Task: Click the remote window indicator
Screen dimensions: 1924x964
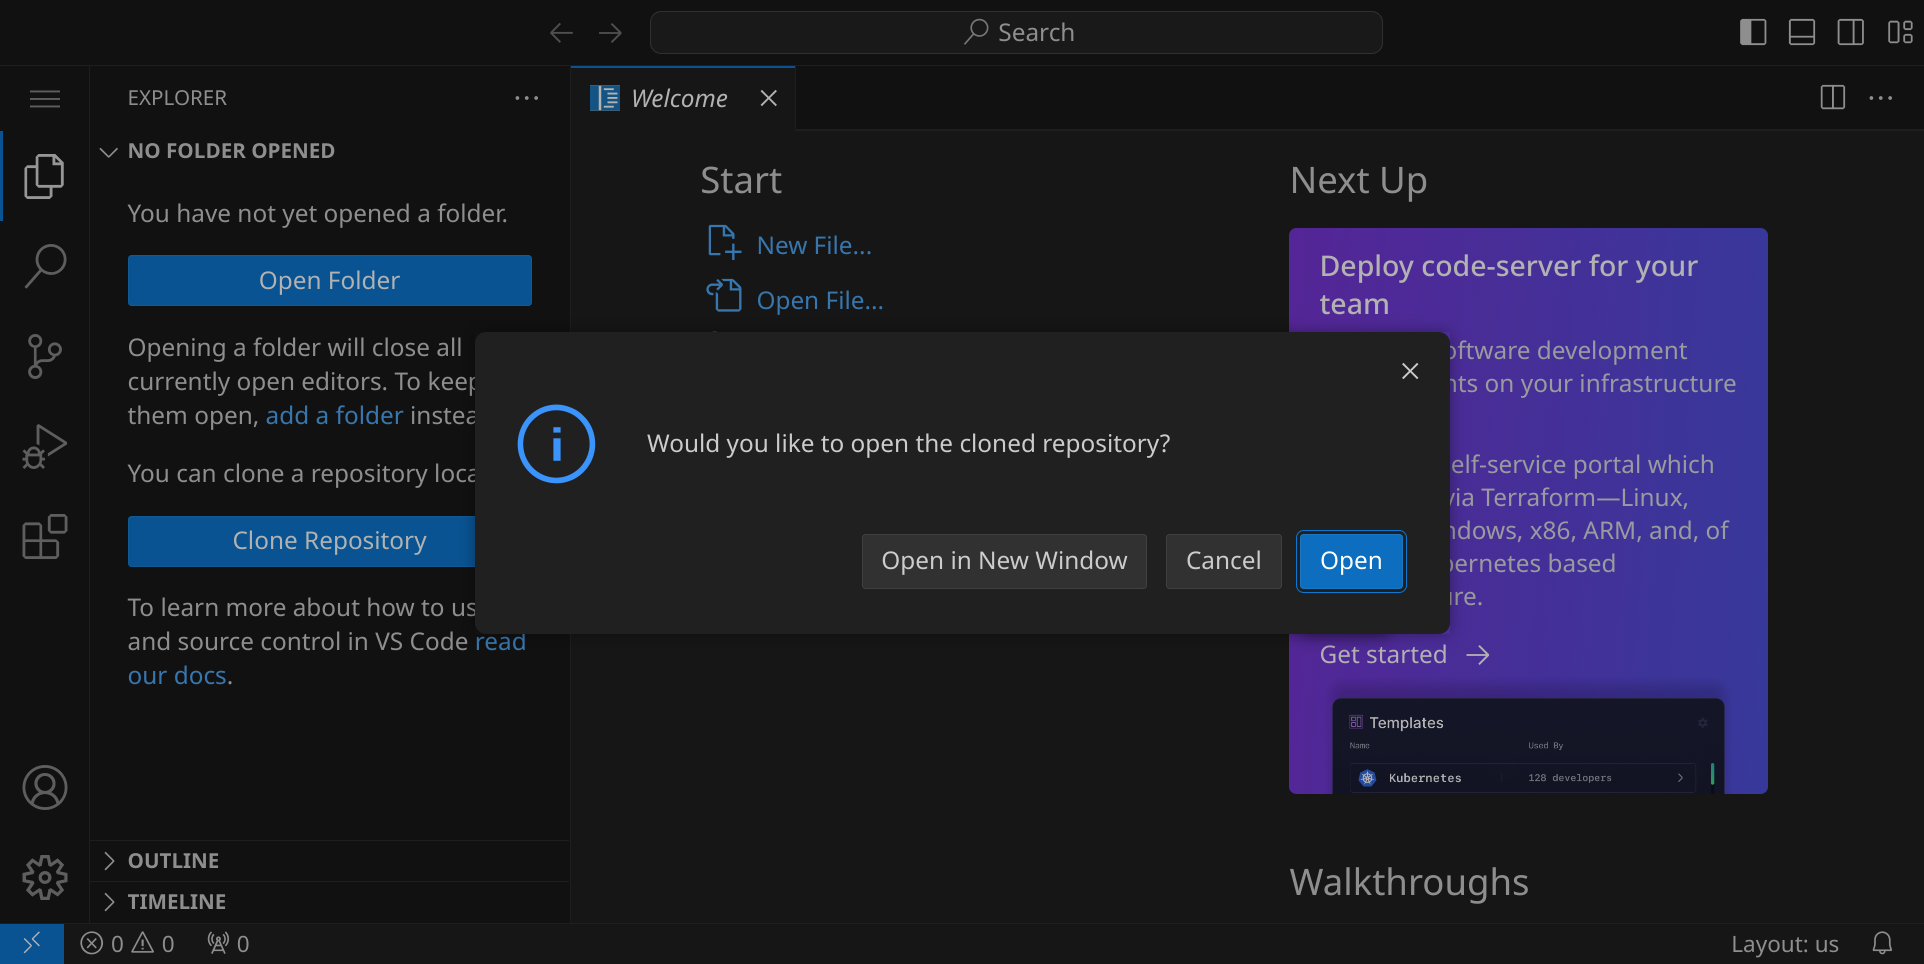Action: point(32,943)
